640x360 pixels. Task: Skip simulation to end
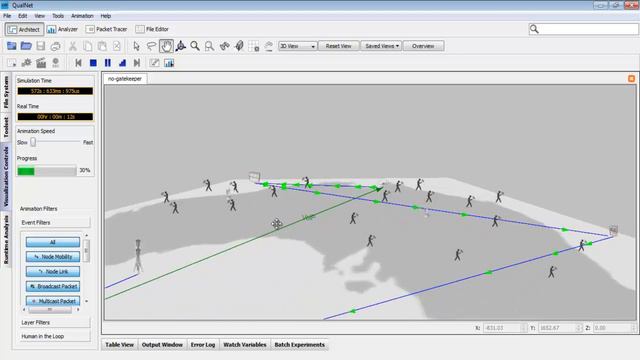137,63
